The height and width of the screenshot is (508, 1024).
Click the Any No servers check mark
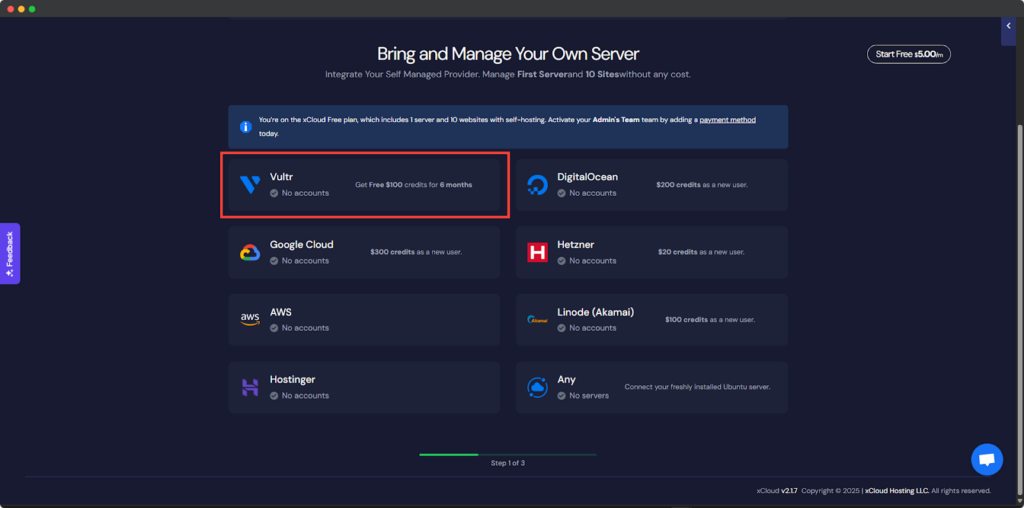tap(562, 396)
